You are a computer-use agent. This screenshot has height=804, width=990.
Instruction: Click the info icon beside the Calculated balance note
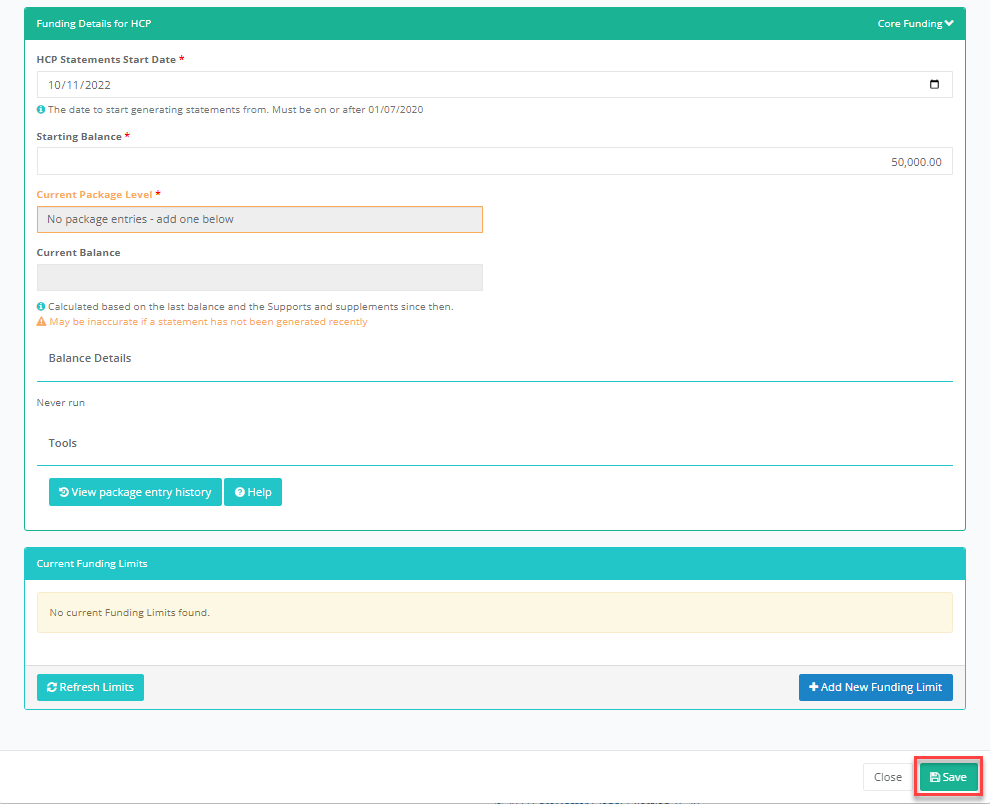41,306
